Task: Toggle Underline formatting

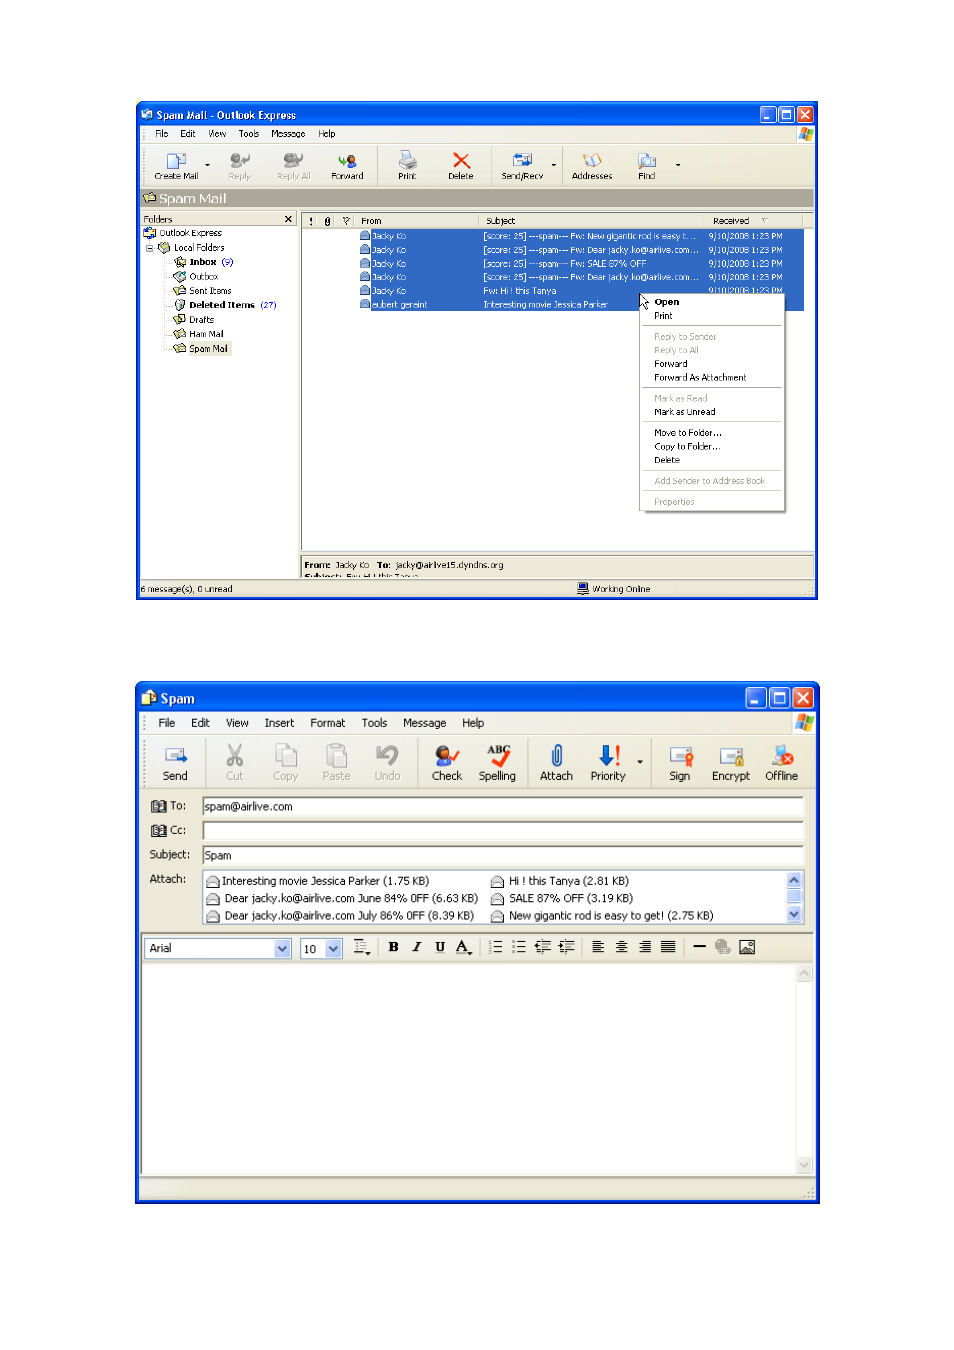Action: [440, 947]
